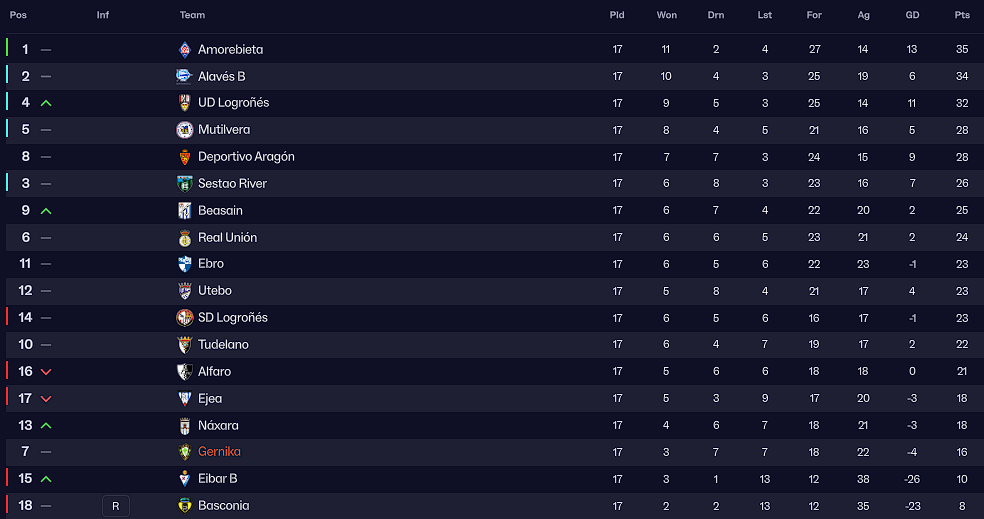Open the Tudelano team page
This screenshot has width=984, height=519.
tap(223, 345)
